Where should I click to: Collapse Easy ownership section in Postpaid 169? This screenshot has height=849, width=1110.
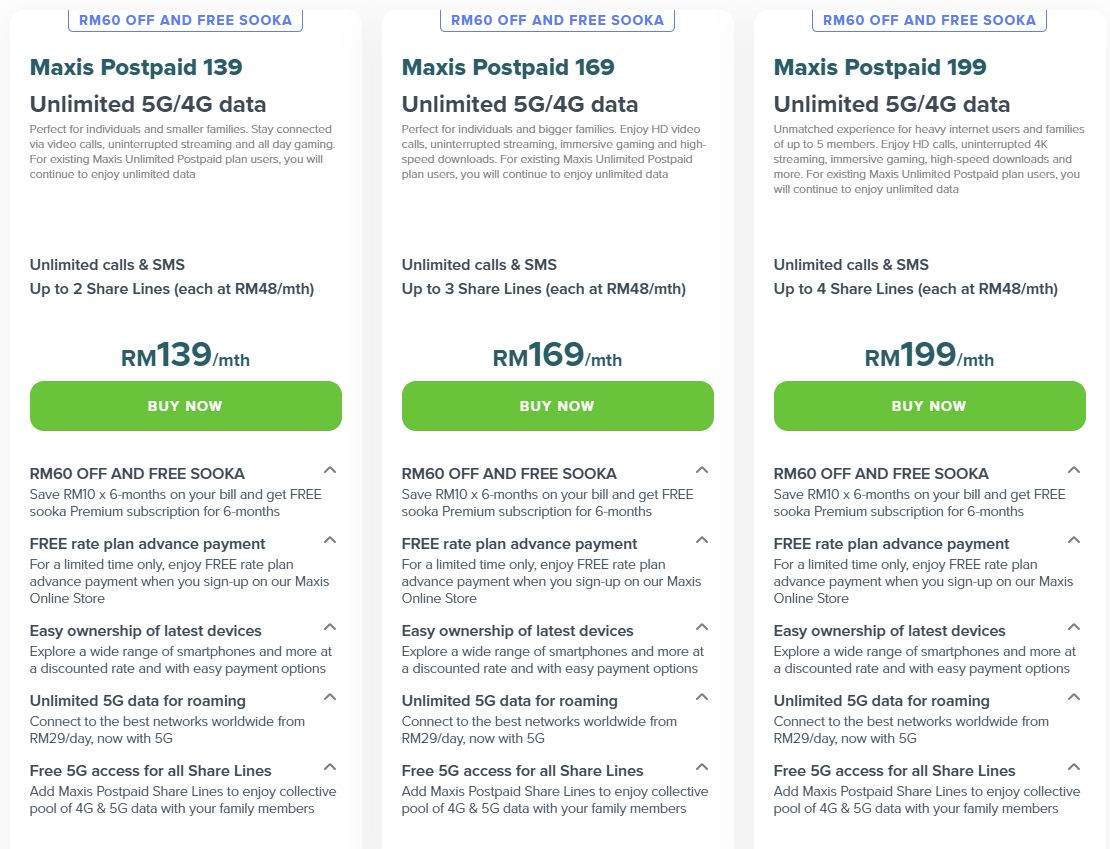pos(702,627)
